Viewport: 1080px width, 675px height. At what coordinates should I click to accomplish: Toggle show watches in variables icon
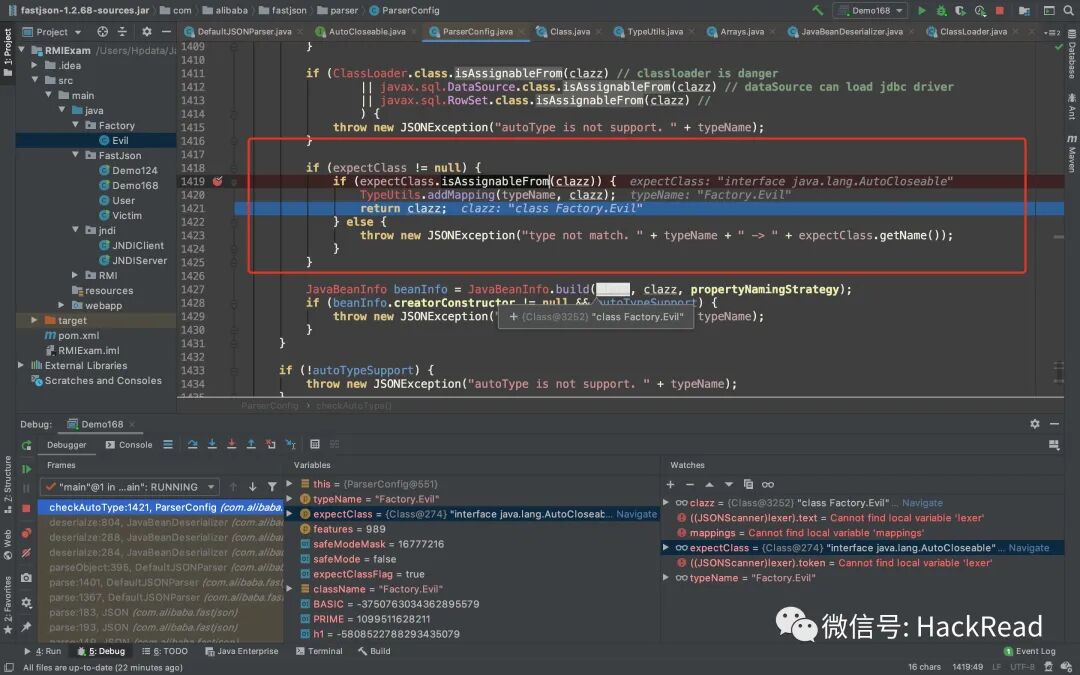tap(768, 484)
